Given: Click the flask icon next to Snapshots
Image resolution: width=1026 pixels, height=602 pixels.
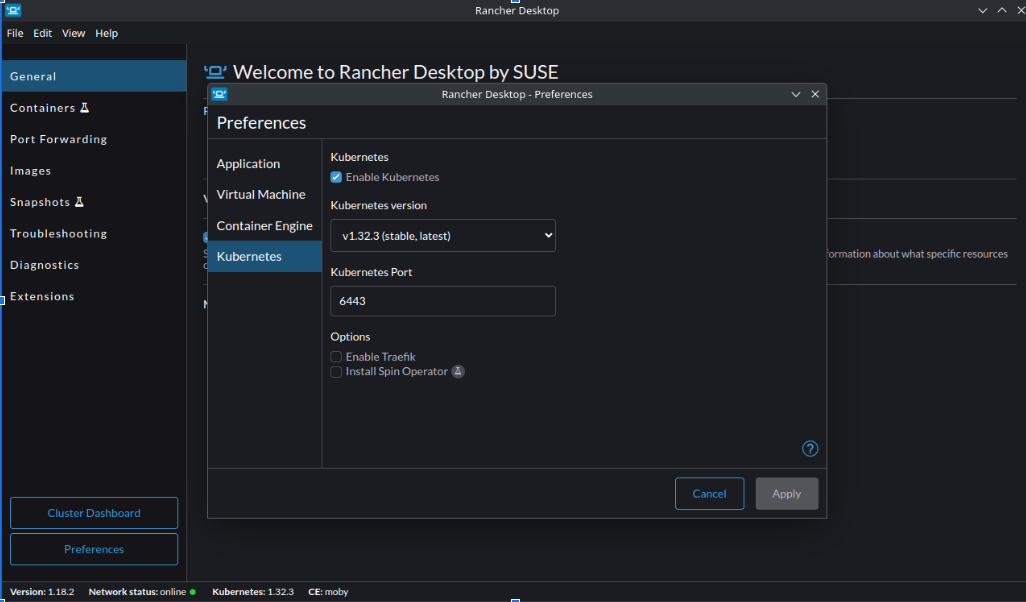Looking at the screenshot, I should [x=79, y=202].
